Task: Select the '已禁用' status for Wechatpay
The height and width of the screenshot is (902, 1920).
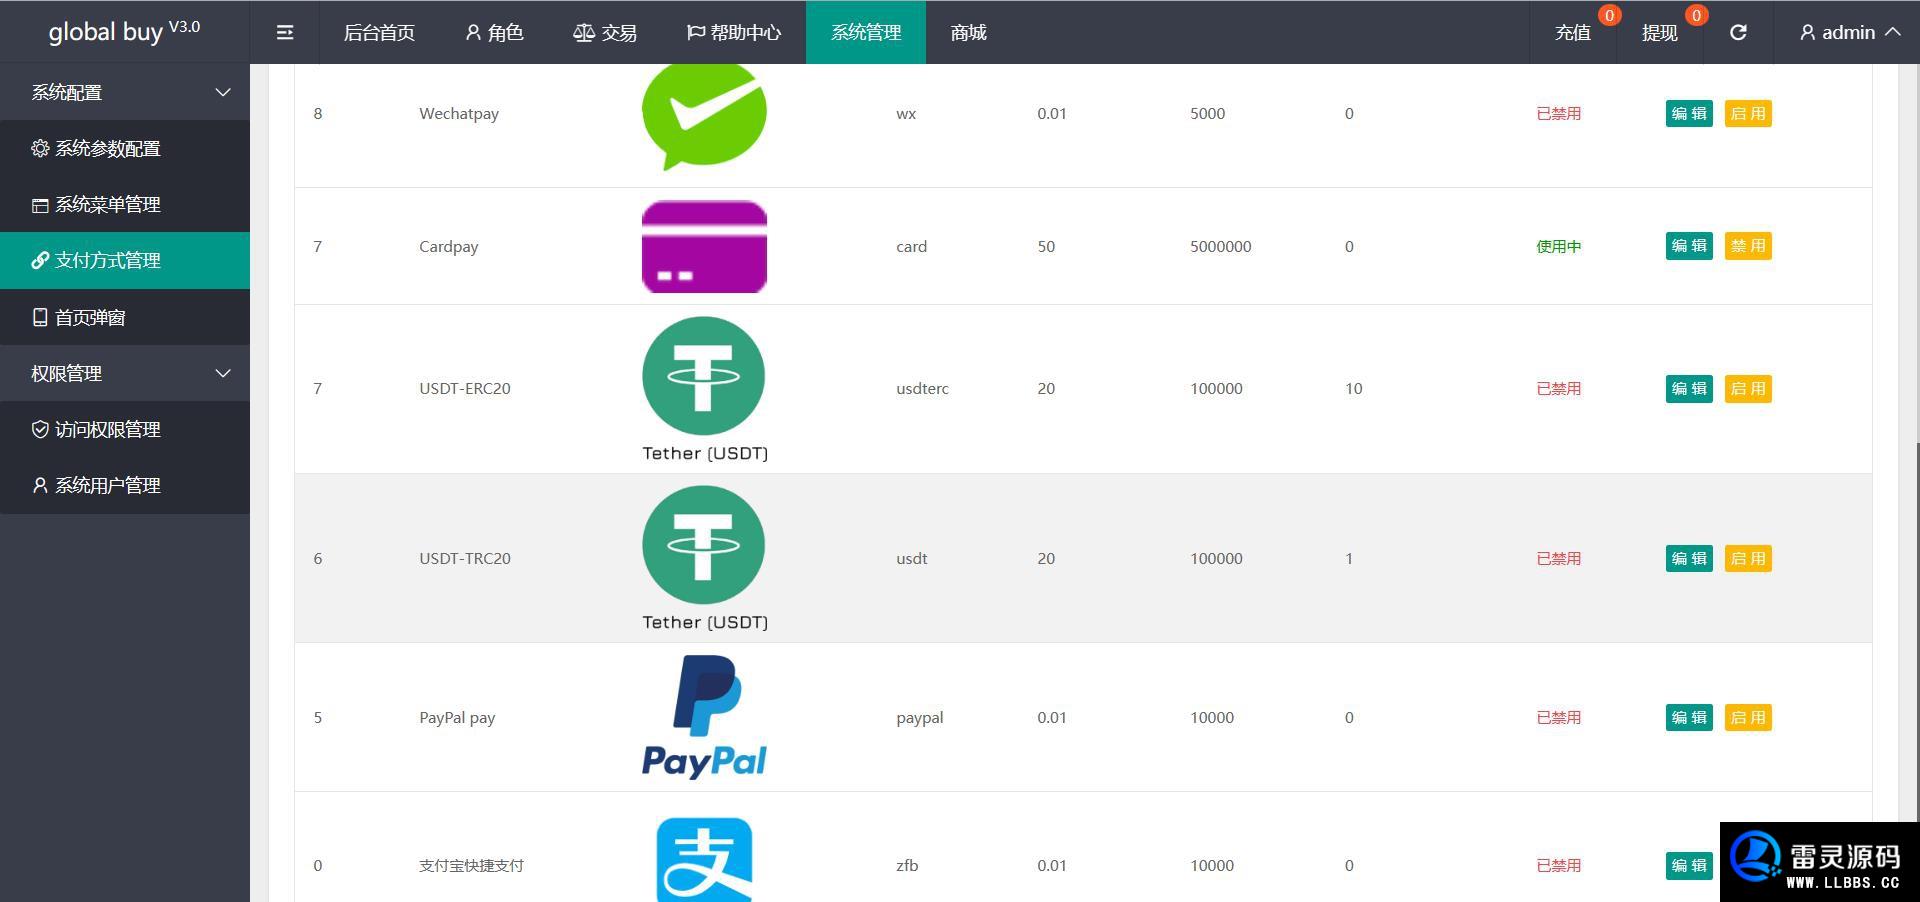Action: coord(1559,113)
